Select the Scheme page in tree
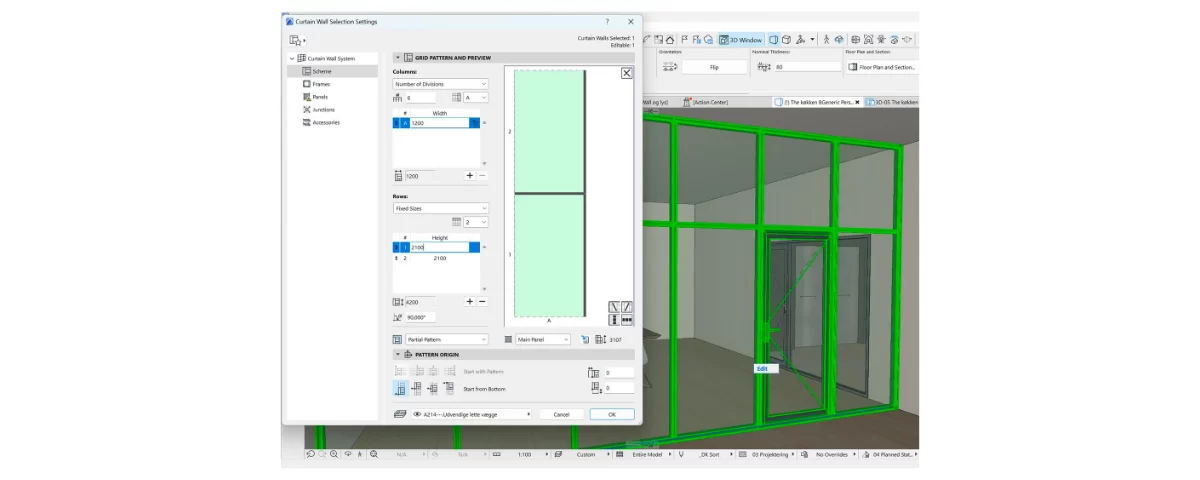The height and width of the screenshot is (480, 1200). [x=333, y=71]
